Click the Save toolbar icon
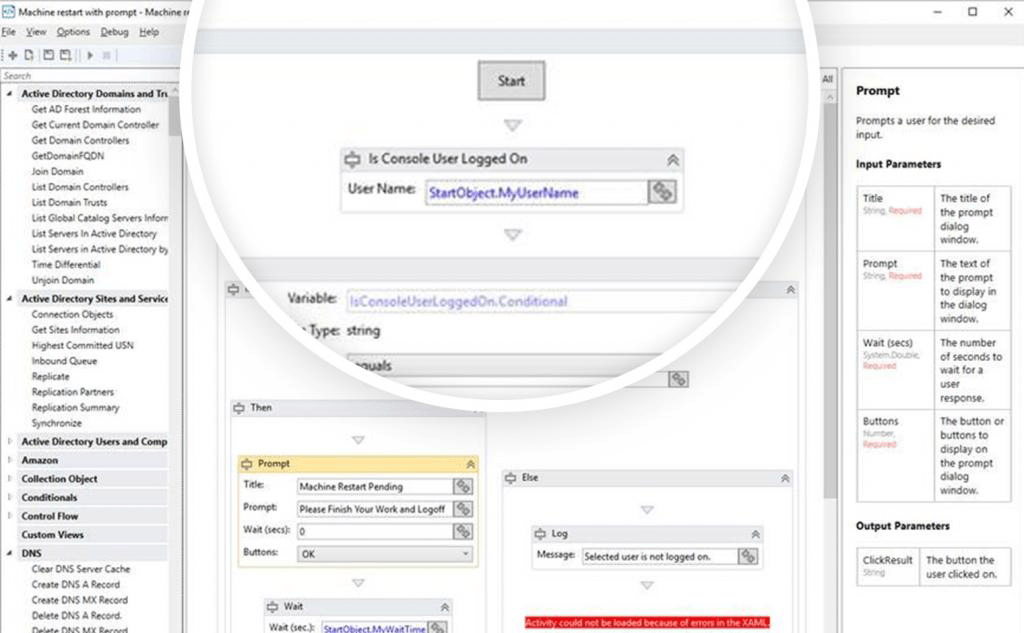Screen dimensions: 1024x633 click(48, 56)
